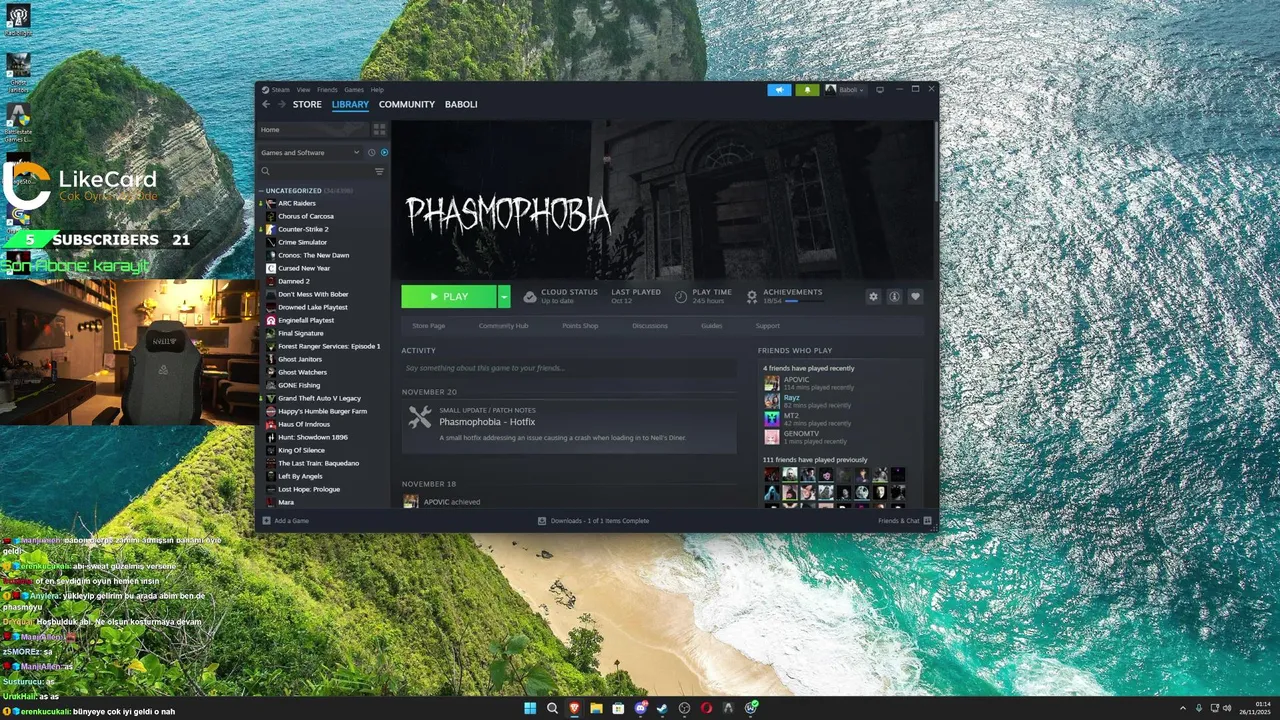Open the View menu

click(303, 90)
